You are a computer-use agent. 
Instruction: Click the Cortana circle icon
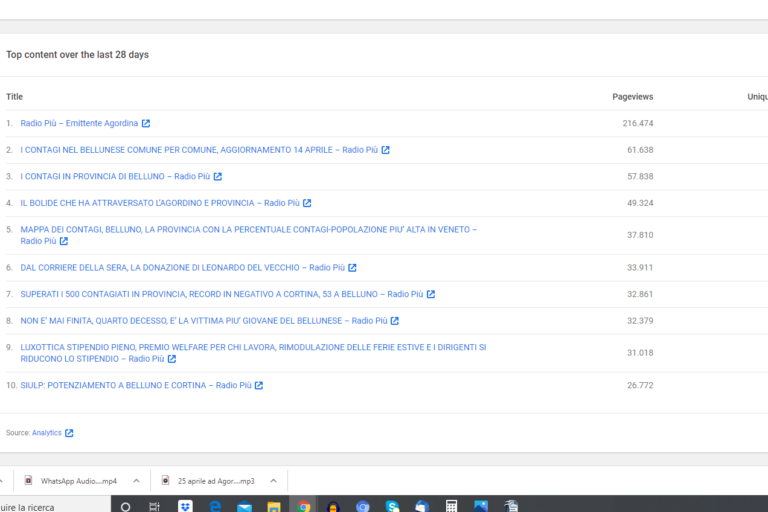(x=125, y=506)
